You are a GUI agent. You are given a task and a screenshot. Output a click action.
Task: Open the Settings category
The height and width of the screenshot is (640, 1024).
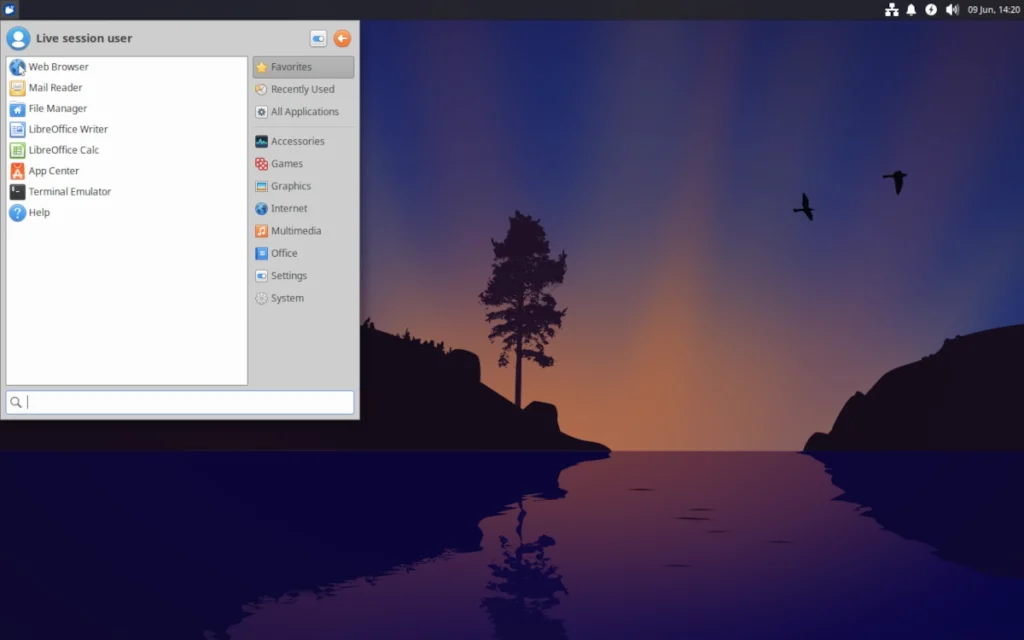click(304, 276)
